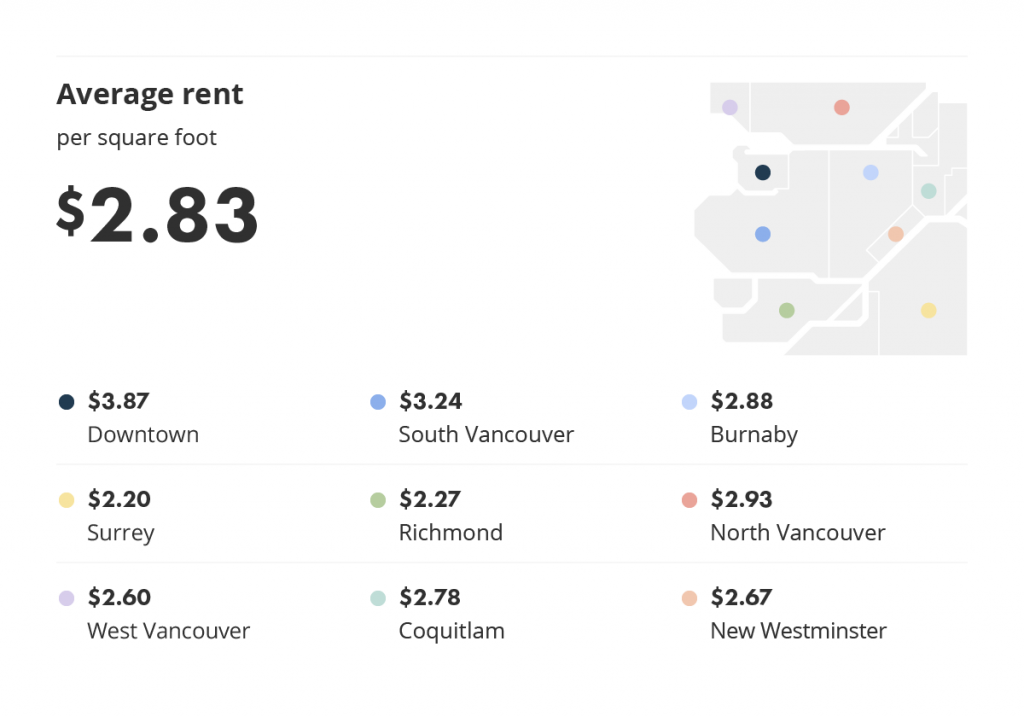
Task: Click the Coquitlam $2.78 price
Action: [x=430, y=597]
